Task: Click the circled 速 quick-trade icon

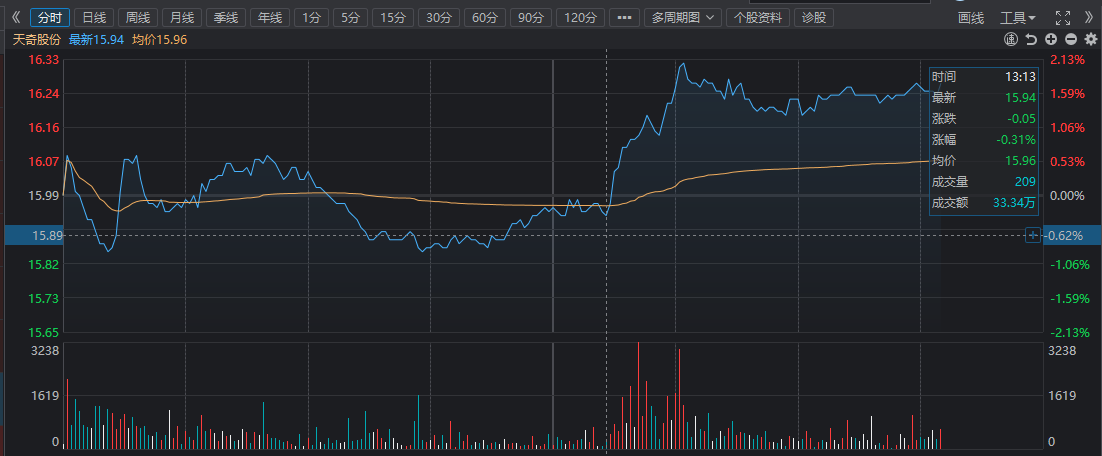Action: click(x=1012, y=39)
